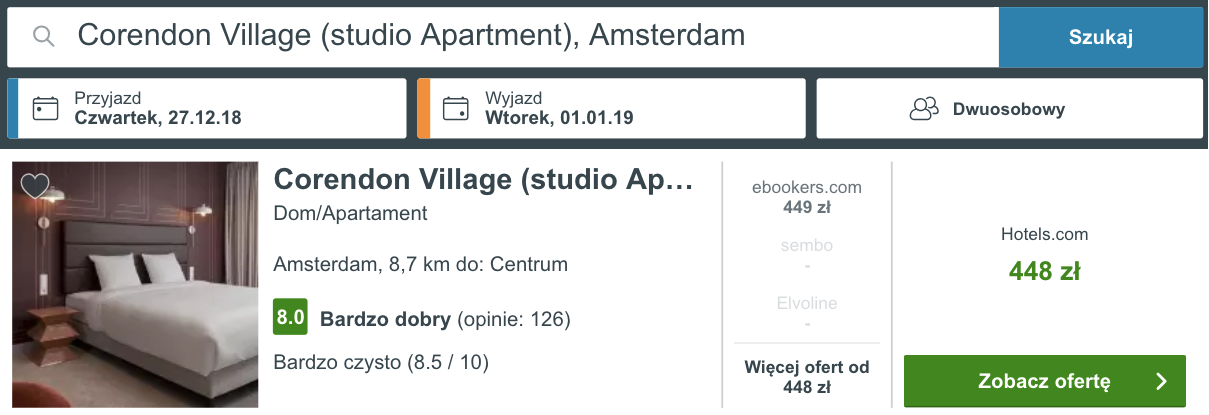Screen dimensions: 1209x415
Task: Open the Corendon Village hotel title link
Action: click(482, 180)
